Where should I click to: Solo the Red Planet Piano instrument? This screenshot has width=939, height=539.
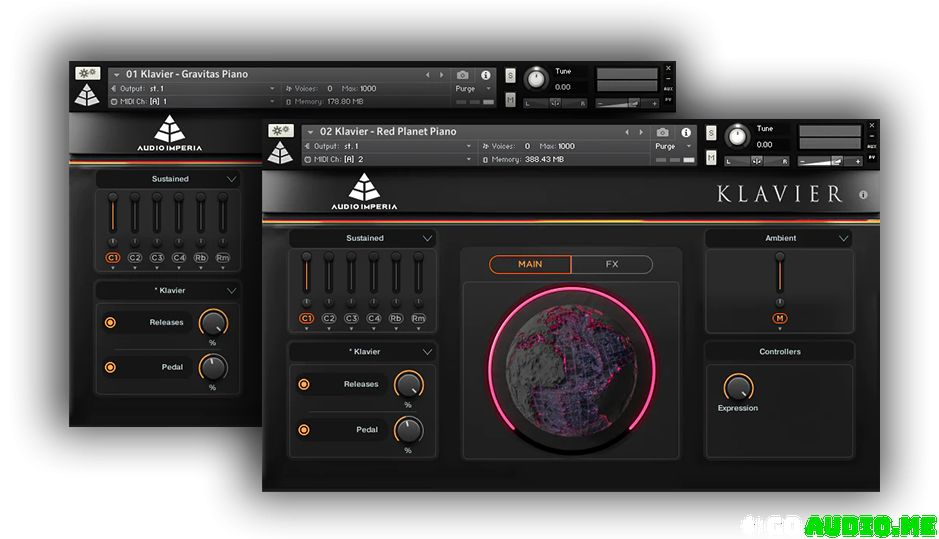(x=710, y=133)
